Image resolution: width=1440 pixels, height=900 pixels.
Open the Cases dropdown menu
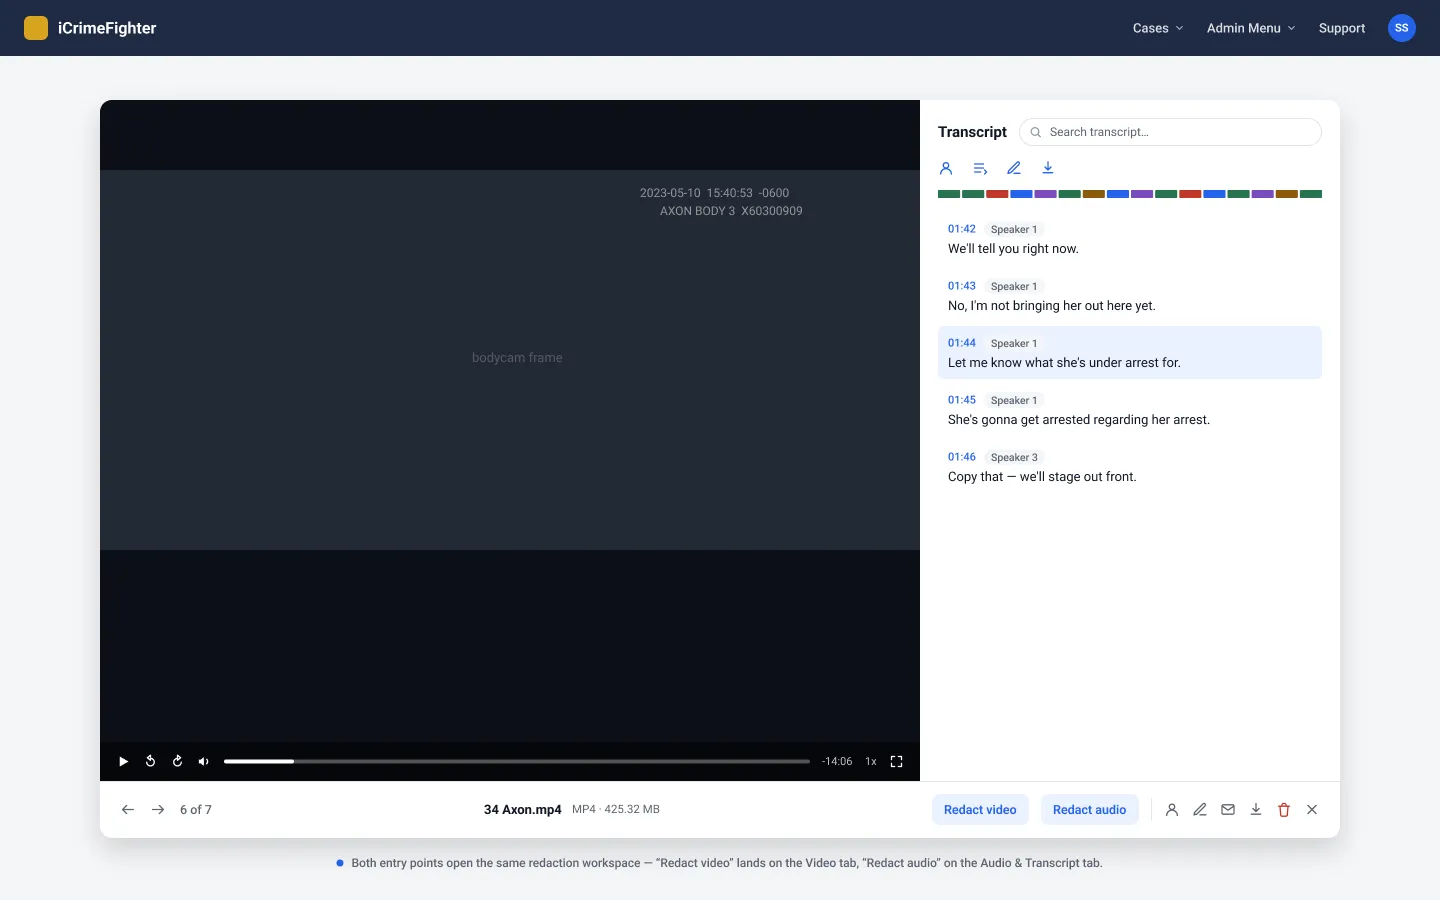1158,28
